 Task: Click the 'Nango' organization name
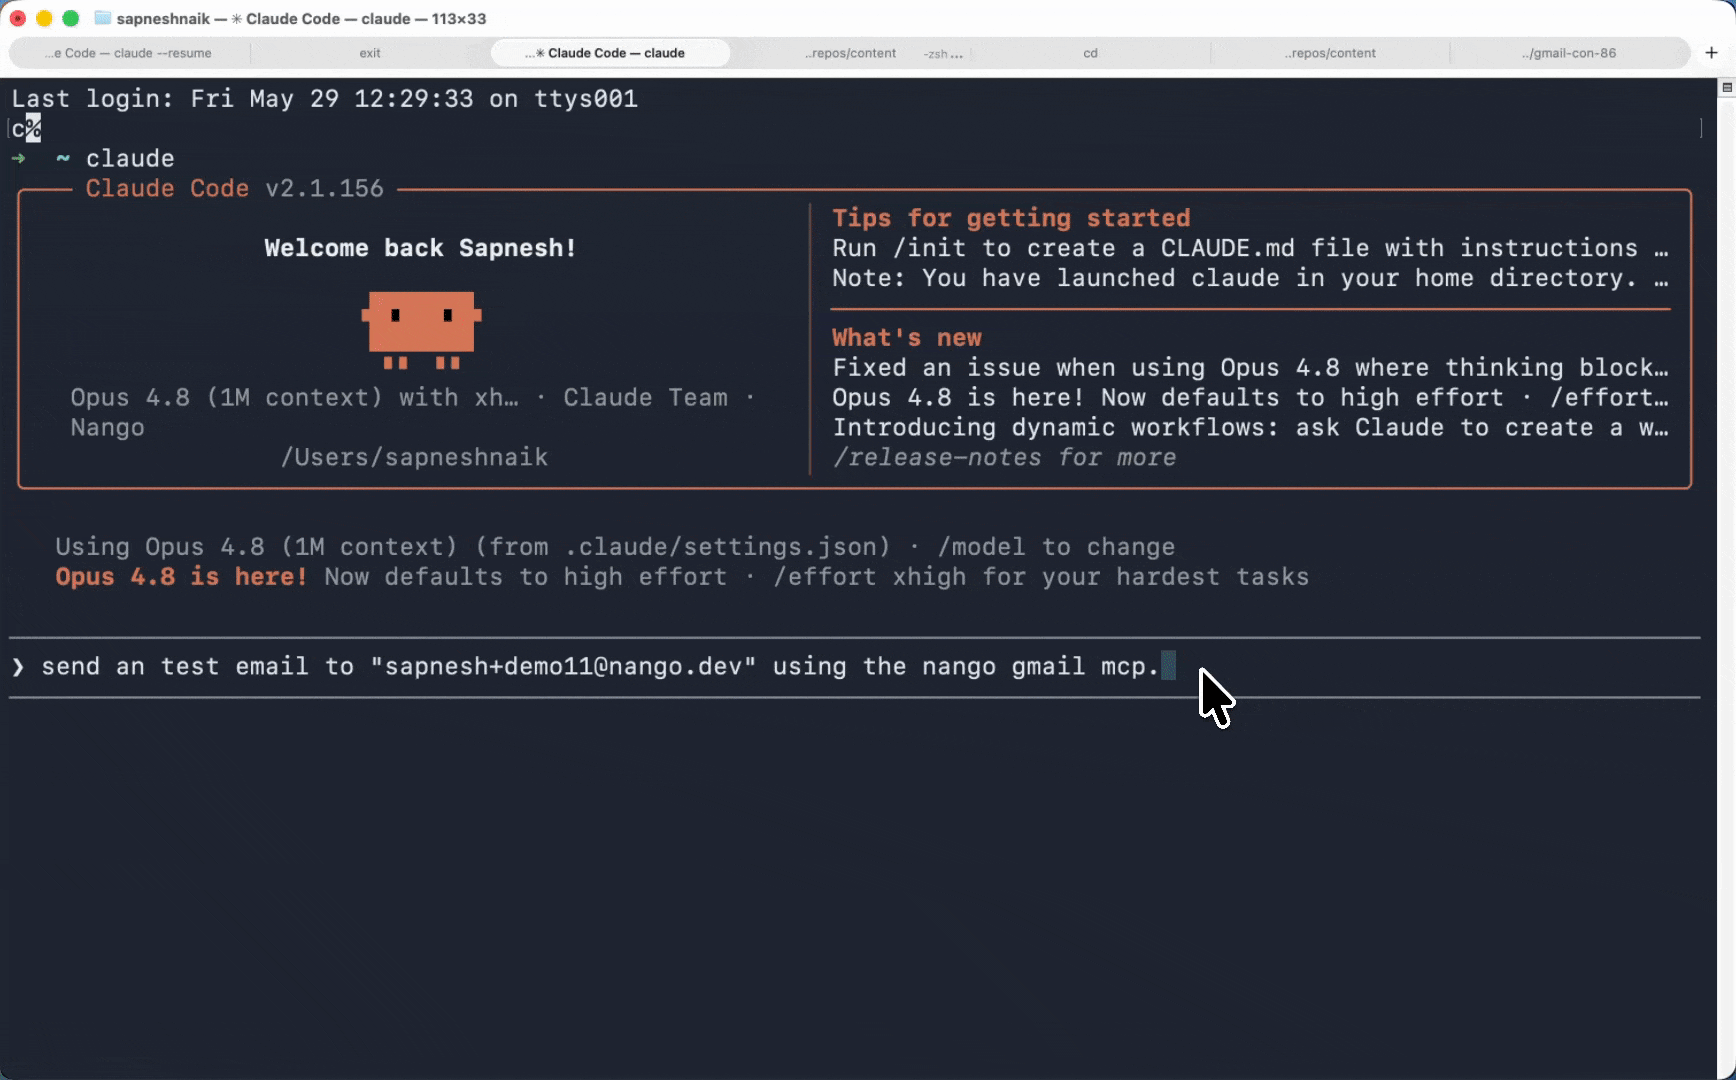click(107, 427)
